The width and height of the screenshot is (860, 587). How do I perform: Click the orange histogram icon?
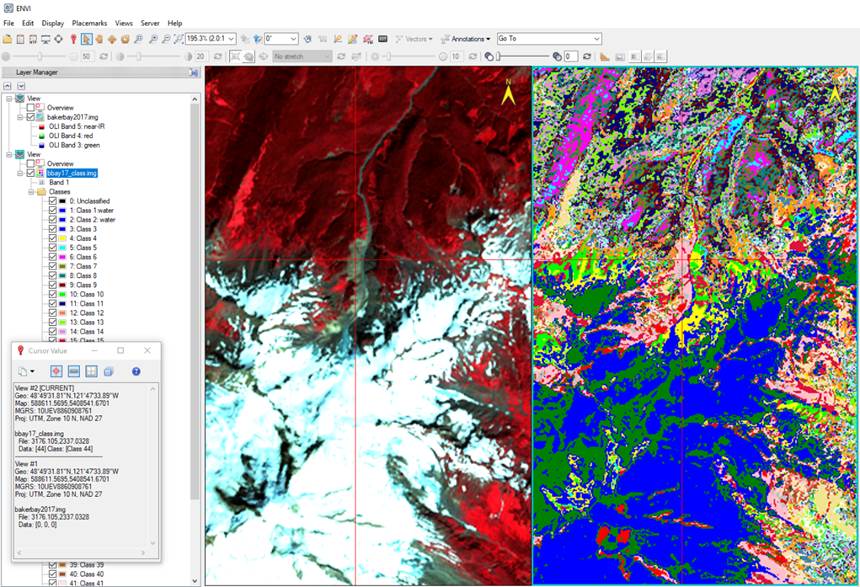(604, 57)
